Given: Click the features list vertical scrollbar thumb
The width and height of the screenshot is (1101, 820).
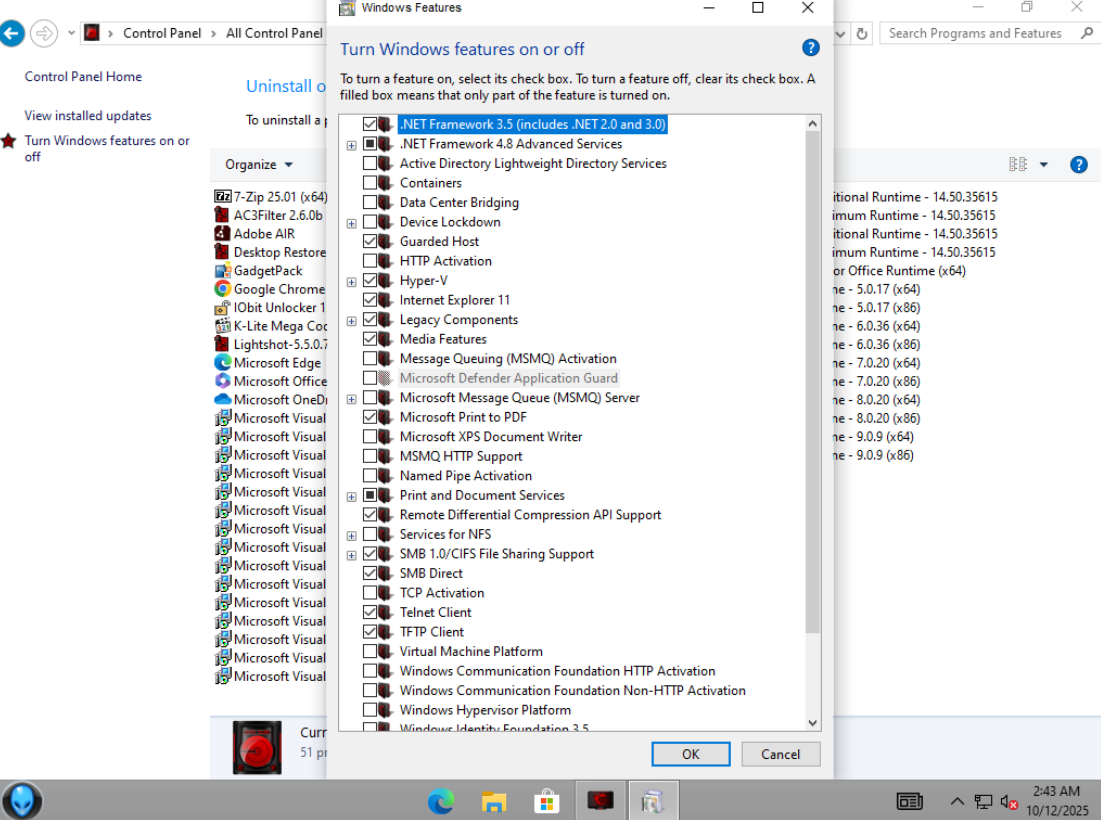Looking at the screenshot, I should coord(812,383).
